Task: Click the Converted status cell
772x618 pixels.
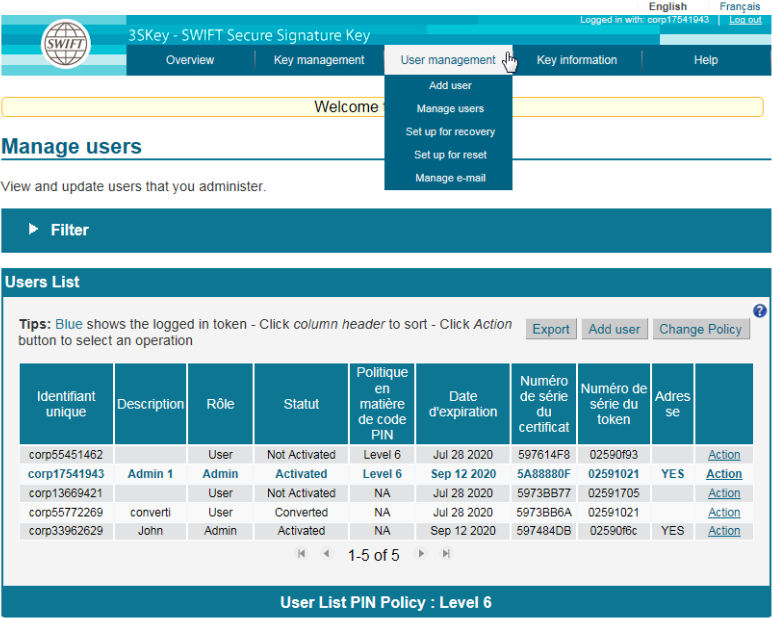Action: coord(301,513)
